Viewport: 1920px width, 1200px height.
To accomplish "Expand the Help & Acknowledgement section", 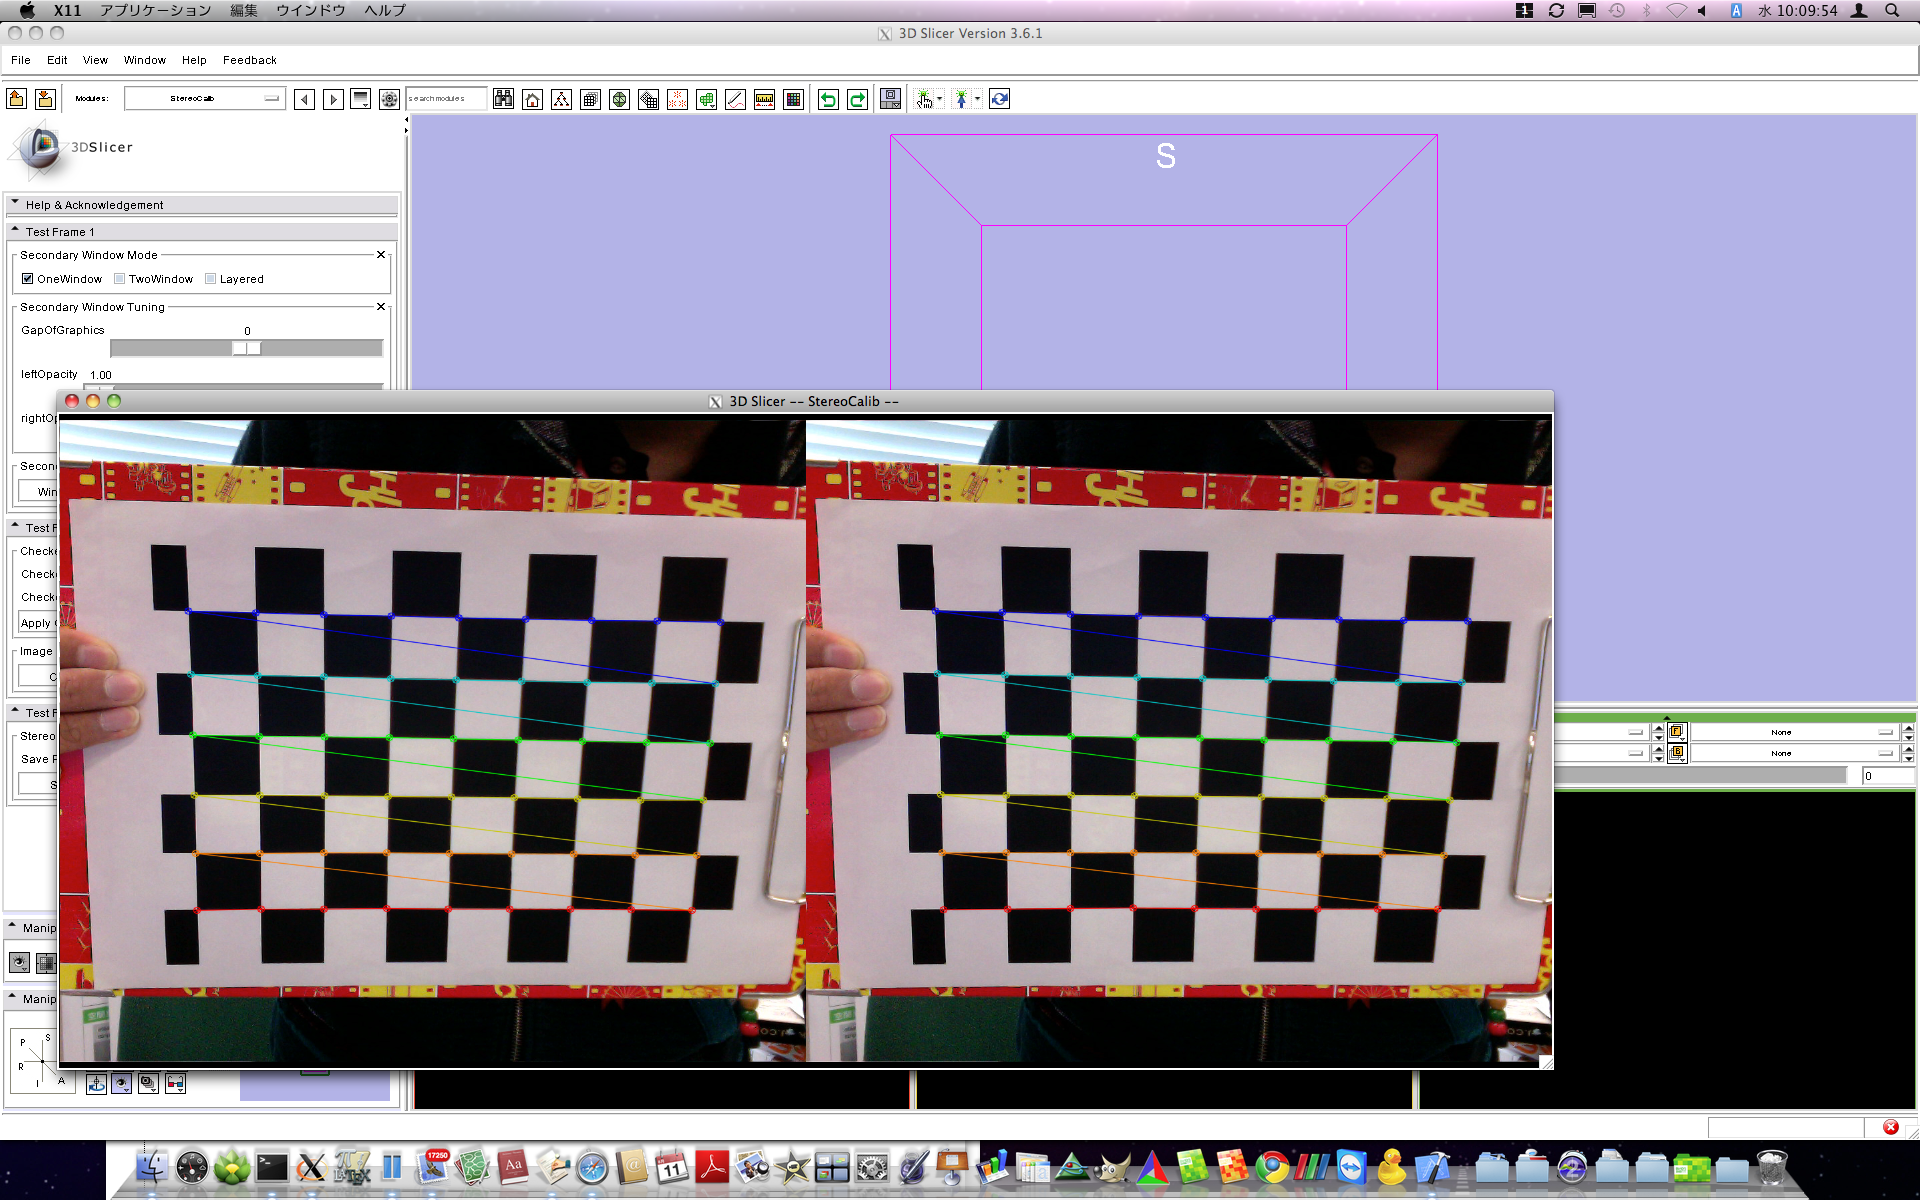I will [x=94, y=205].
